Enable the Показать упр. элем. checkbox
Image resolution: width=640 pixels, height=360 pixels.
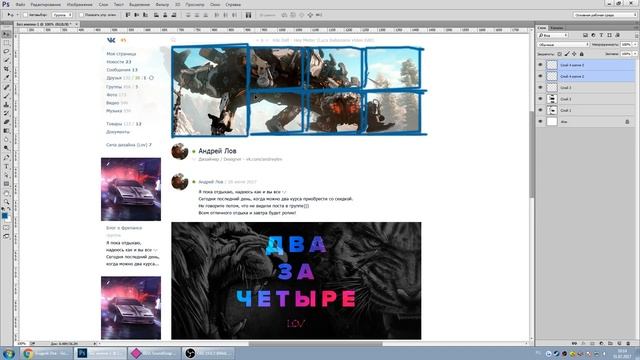click(x=81, y=15)
